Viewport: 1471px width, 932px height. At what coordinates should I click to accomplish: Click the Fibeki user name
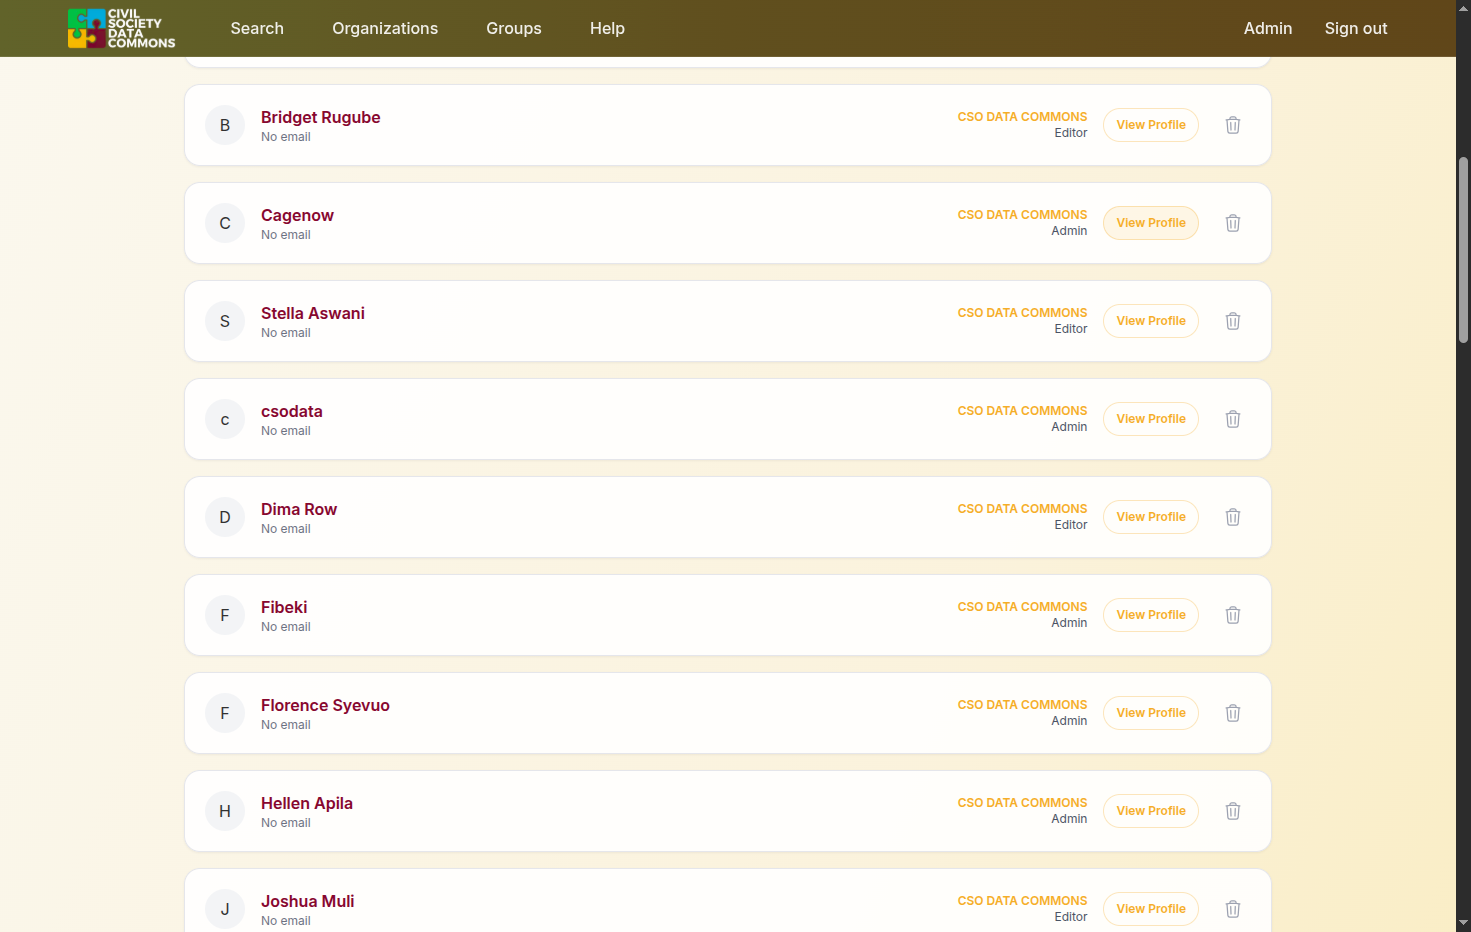coord(284,607)
